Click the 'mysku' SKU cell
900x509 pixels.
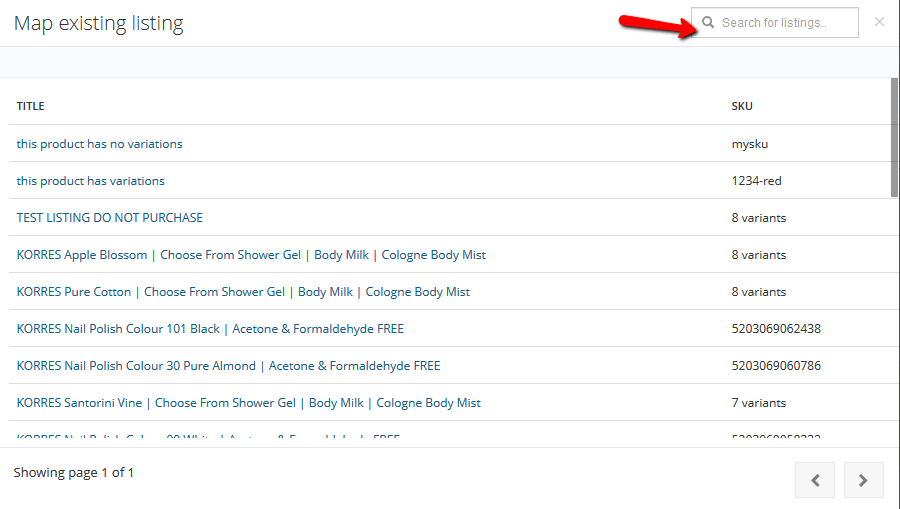(x=749, y=144)
